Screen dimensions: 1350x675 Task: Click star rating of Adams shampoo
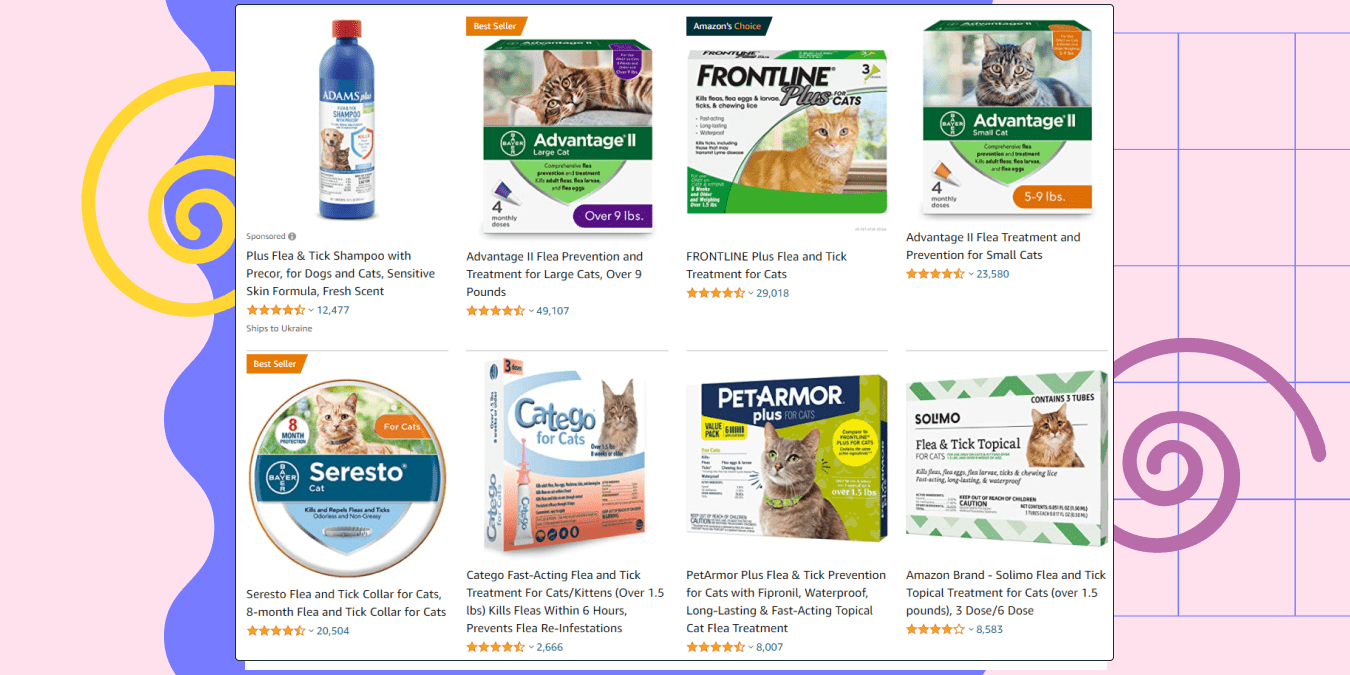[x=276, y=310]
